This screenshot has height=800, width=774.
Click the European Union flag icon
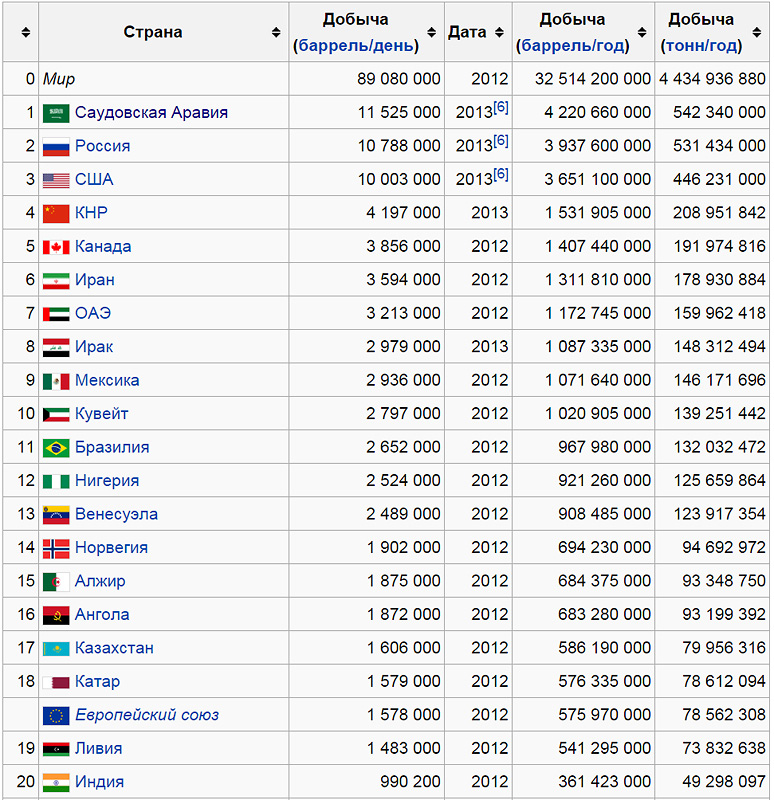56,715
